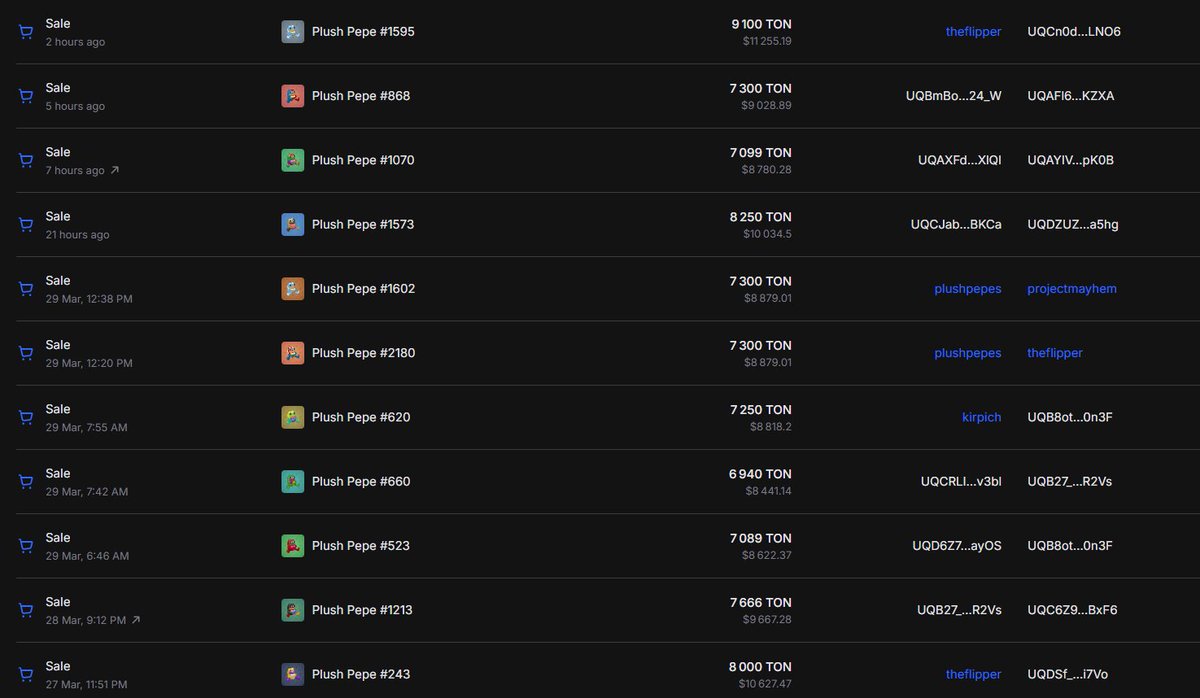Select wallet address UQDSf_...i7Vo
Viewport: 1200px width, 698px height.
pyautogui.click(x=1067, y=674)
